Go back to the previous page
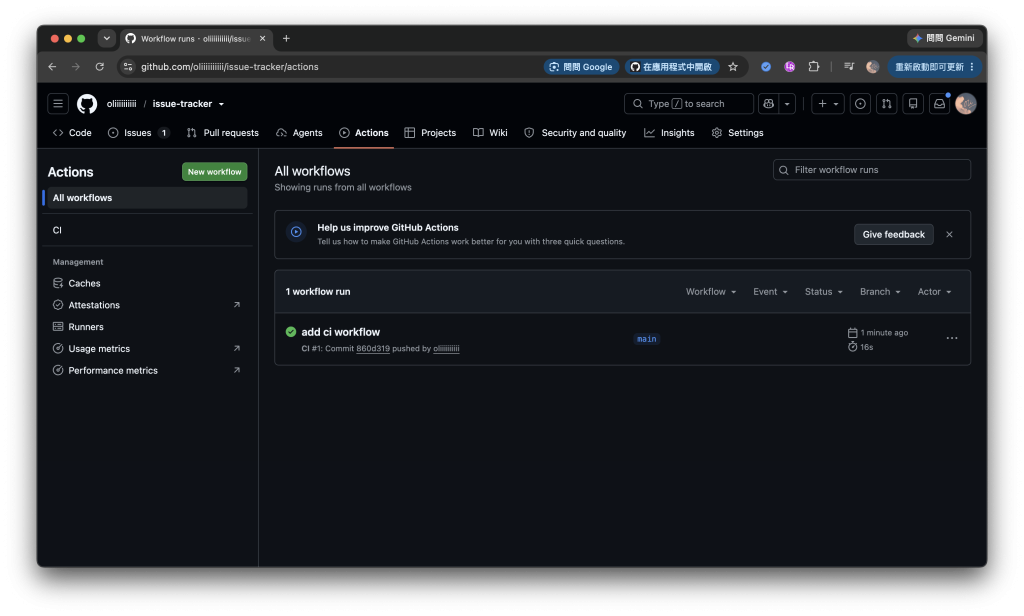 click(52, 67)
